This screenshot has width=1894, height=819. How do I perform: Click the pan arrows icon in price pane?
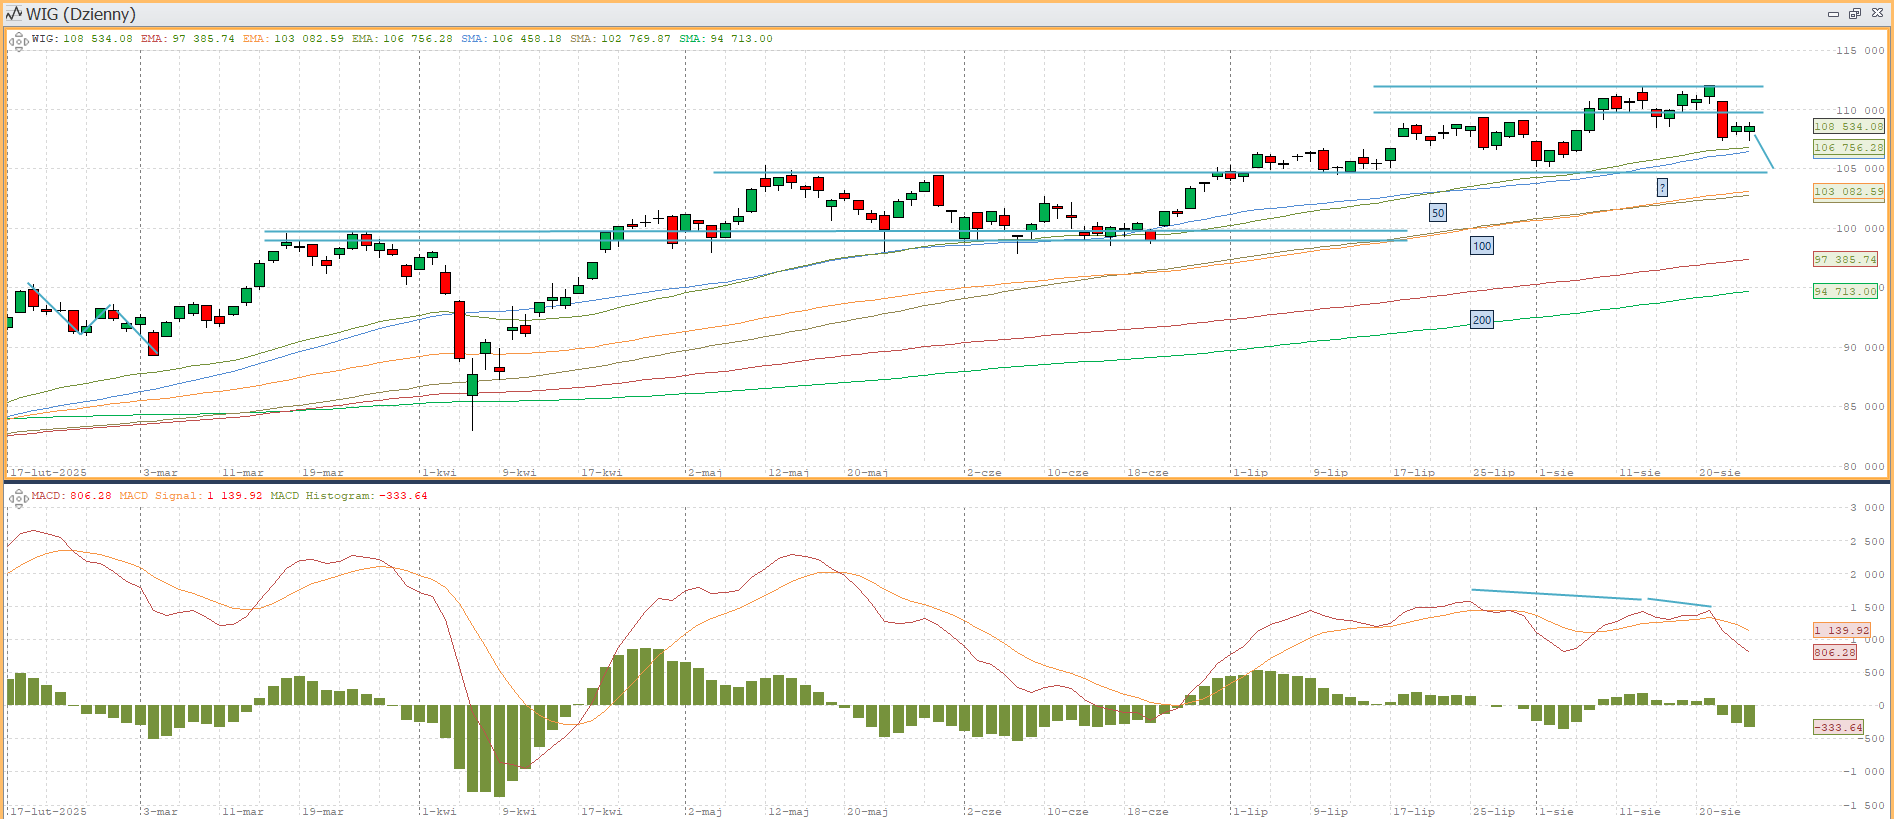(x=18, y=41)
